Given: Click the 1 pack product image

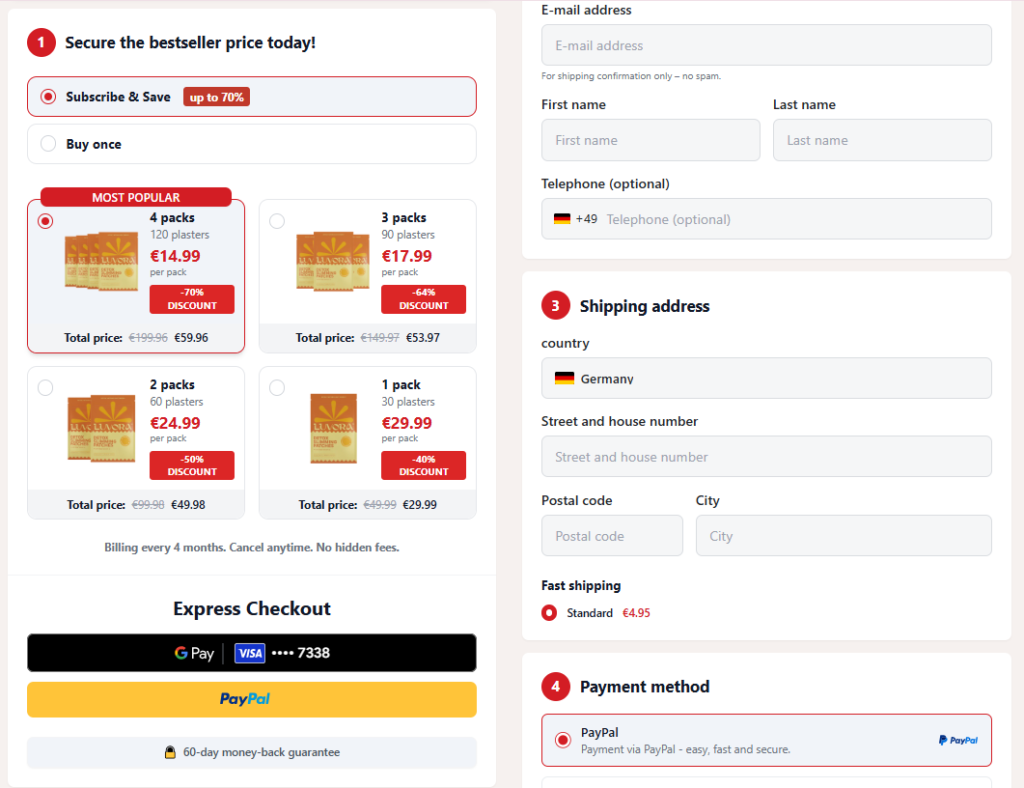Looking at the screenshot, I should 333,428.
